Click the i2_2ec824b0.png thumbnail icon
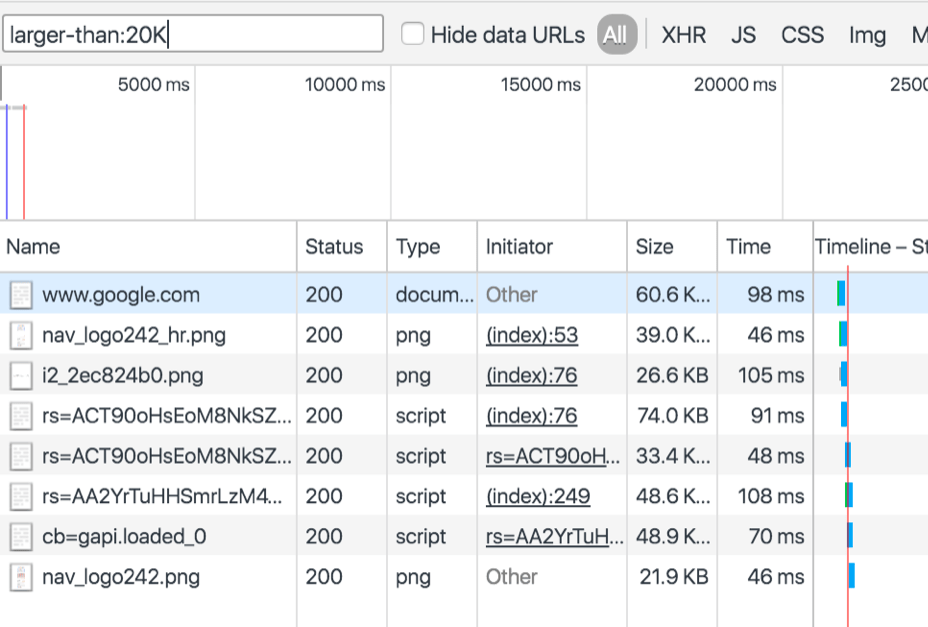 pos(21,376)
